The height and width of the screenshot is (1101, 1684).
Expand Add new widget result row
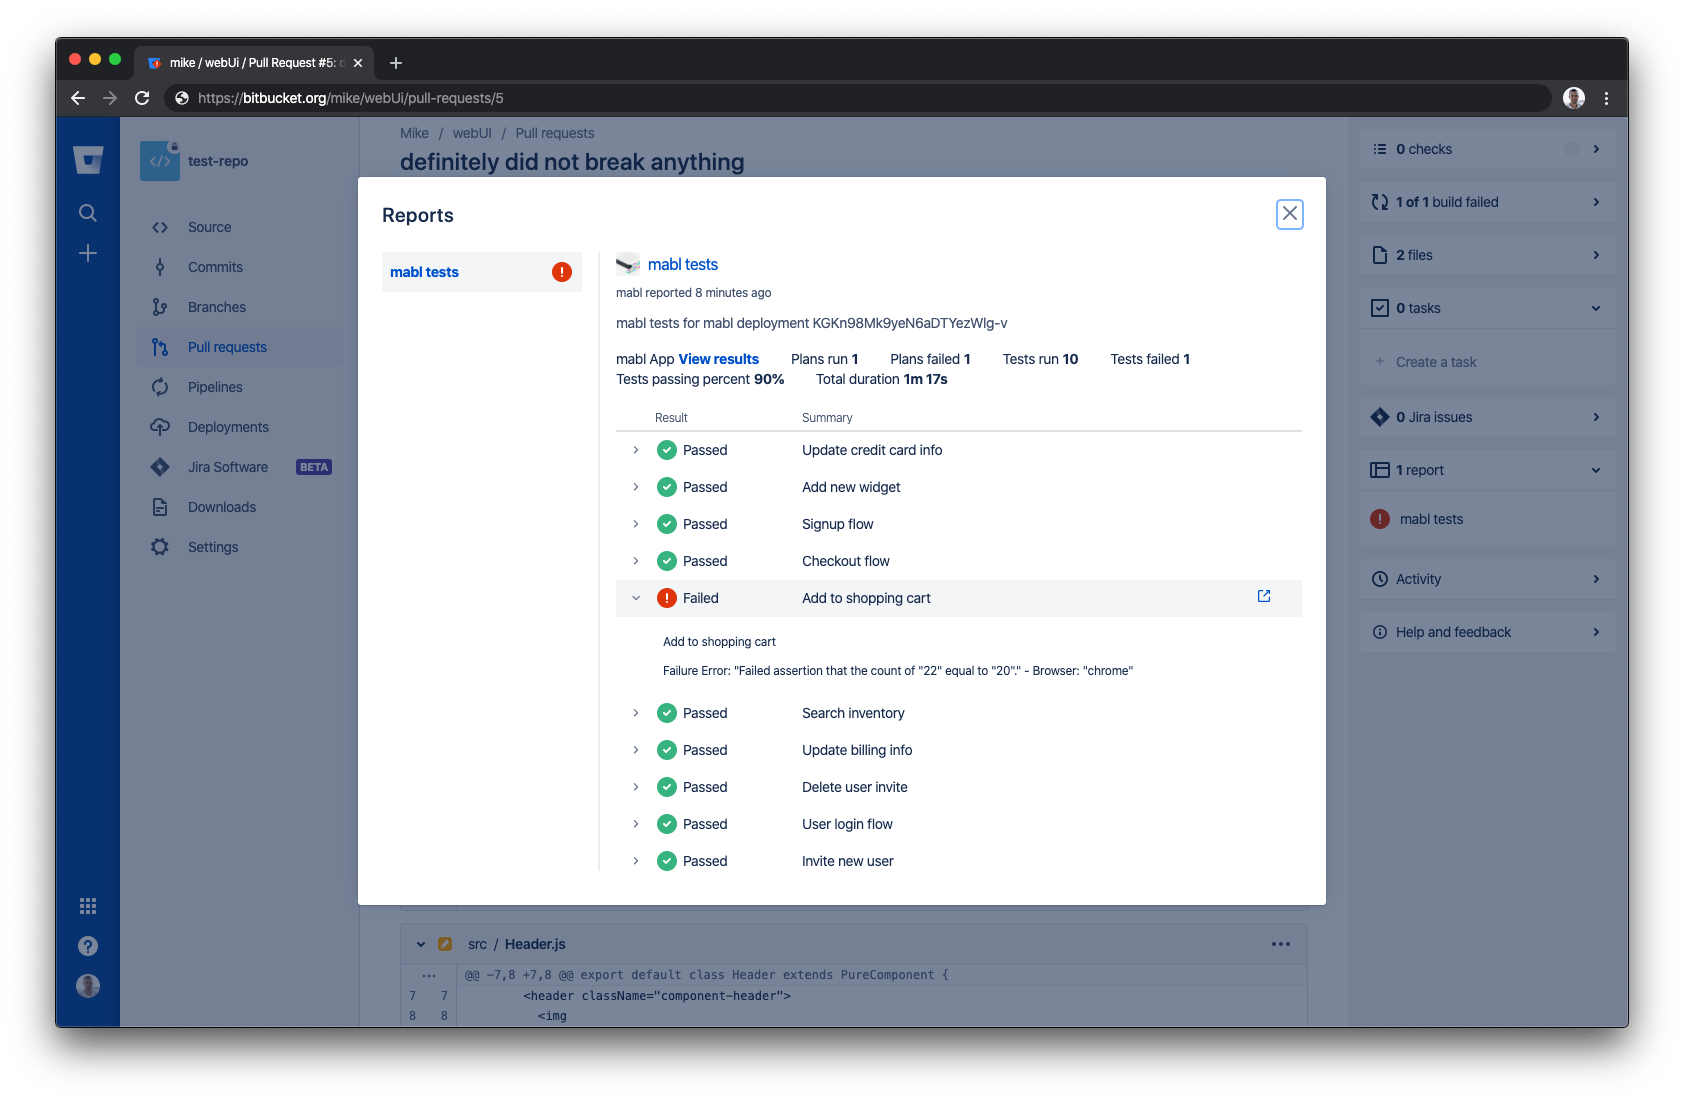[636, 487]
